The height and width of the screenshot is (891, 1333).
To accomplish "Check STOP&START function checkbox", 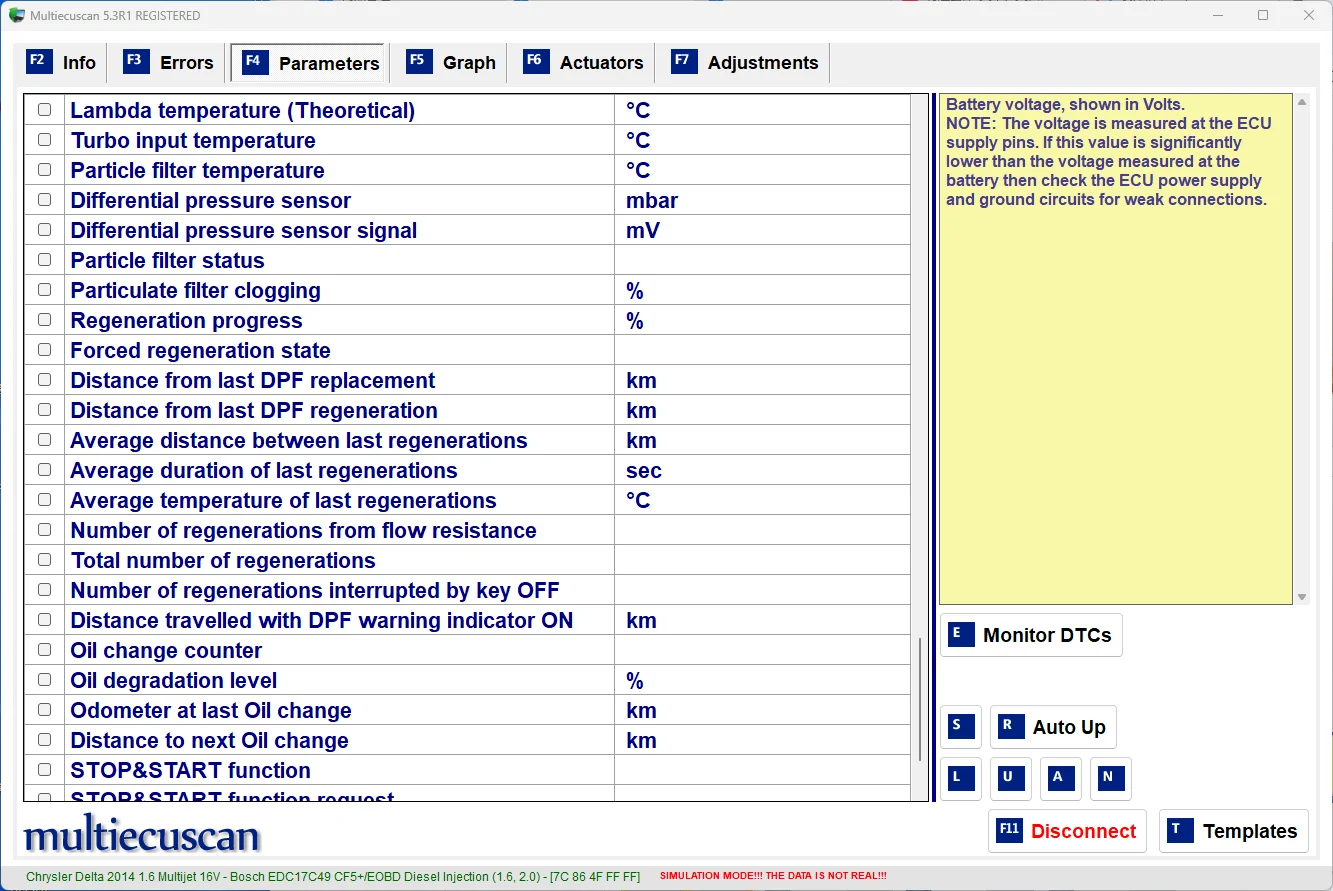I will (x=44, y=770).
